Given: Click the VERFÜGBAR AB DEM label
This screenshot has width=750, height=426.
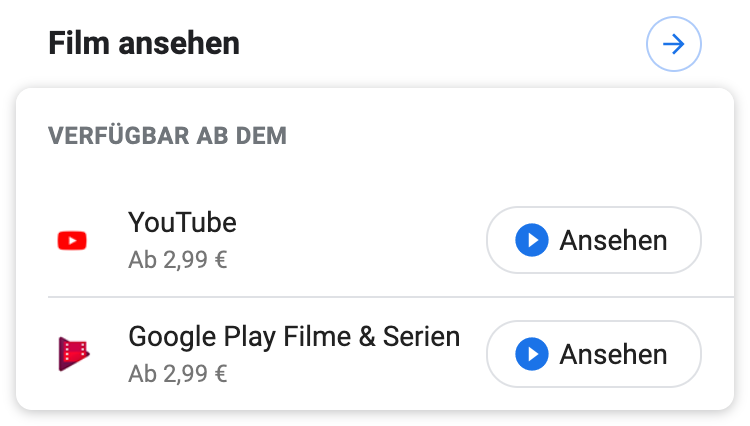Looking at the screenshot, I should (x=167, y=135).
